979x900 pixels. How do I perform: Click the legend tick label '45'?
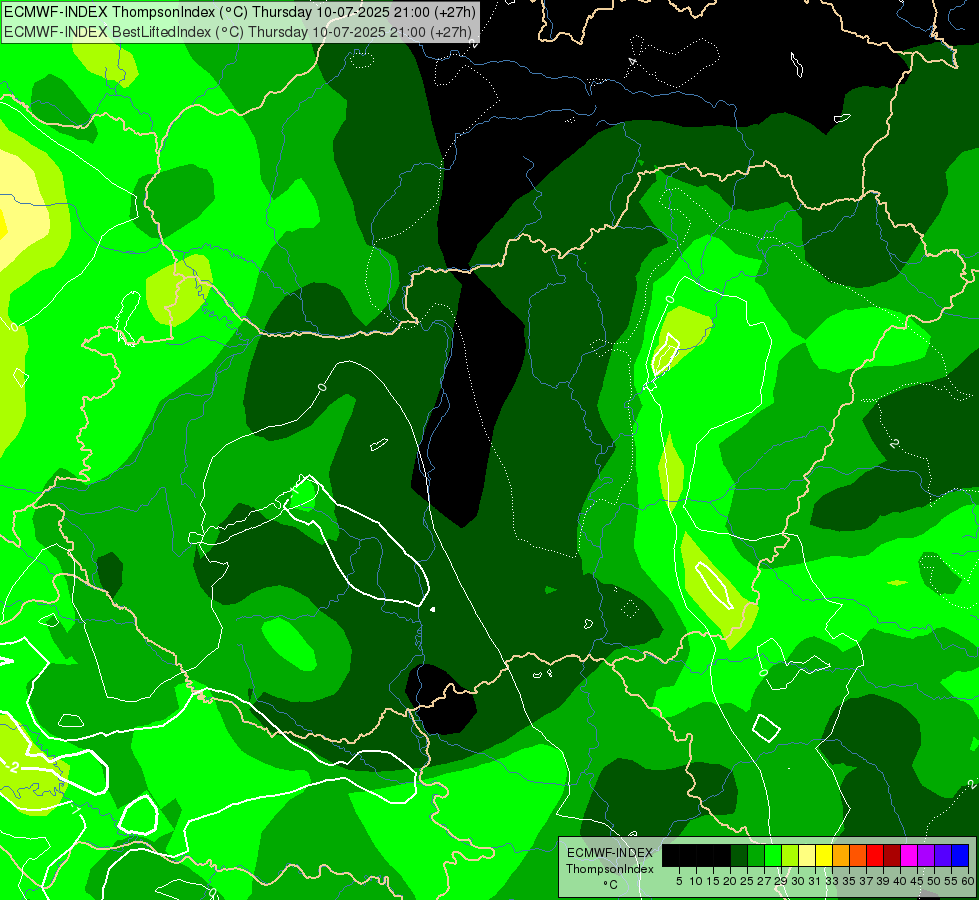(917, 881)
